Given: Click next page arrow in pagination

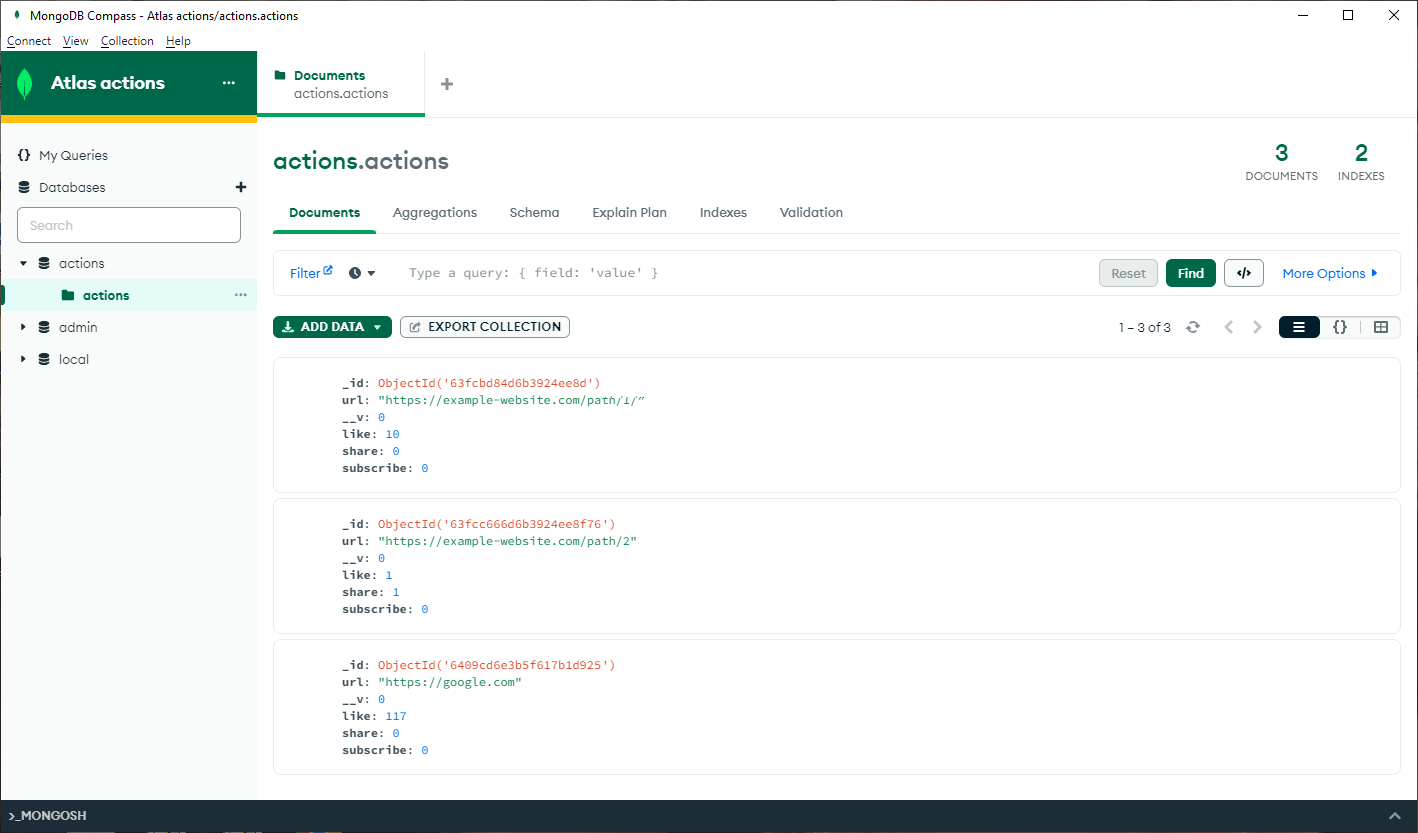Looking at the screenshot, I should coord(1257,326).
